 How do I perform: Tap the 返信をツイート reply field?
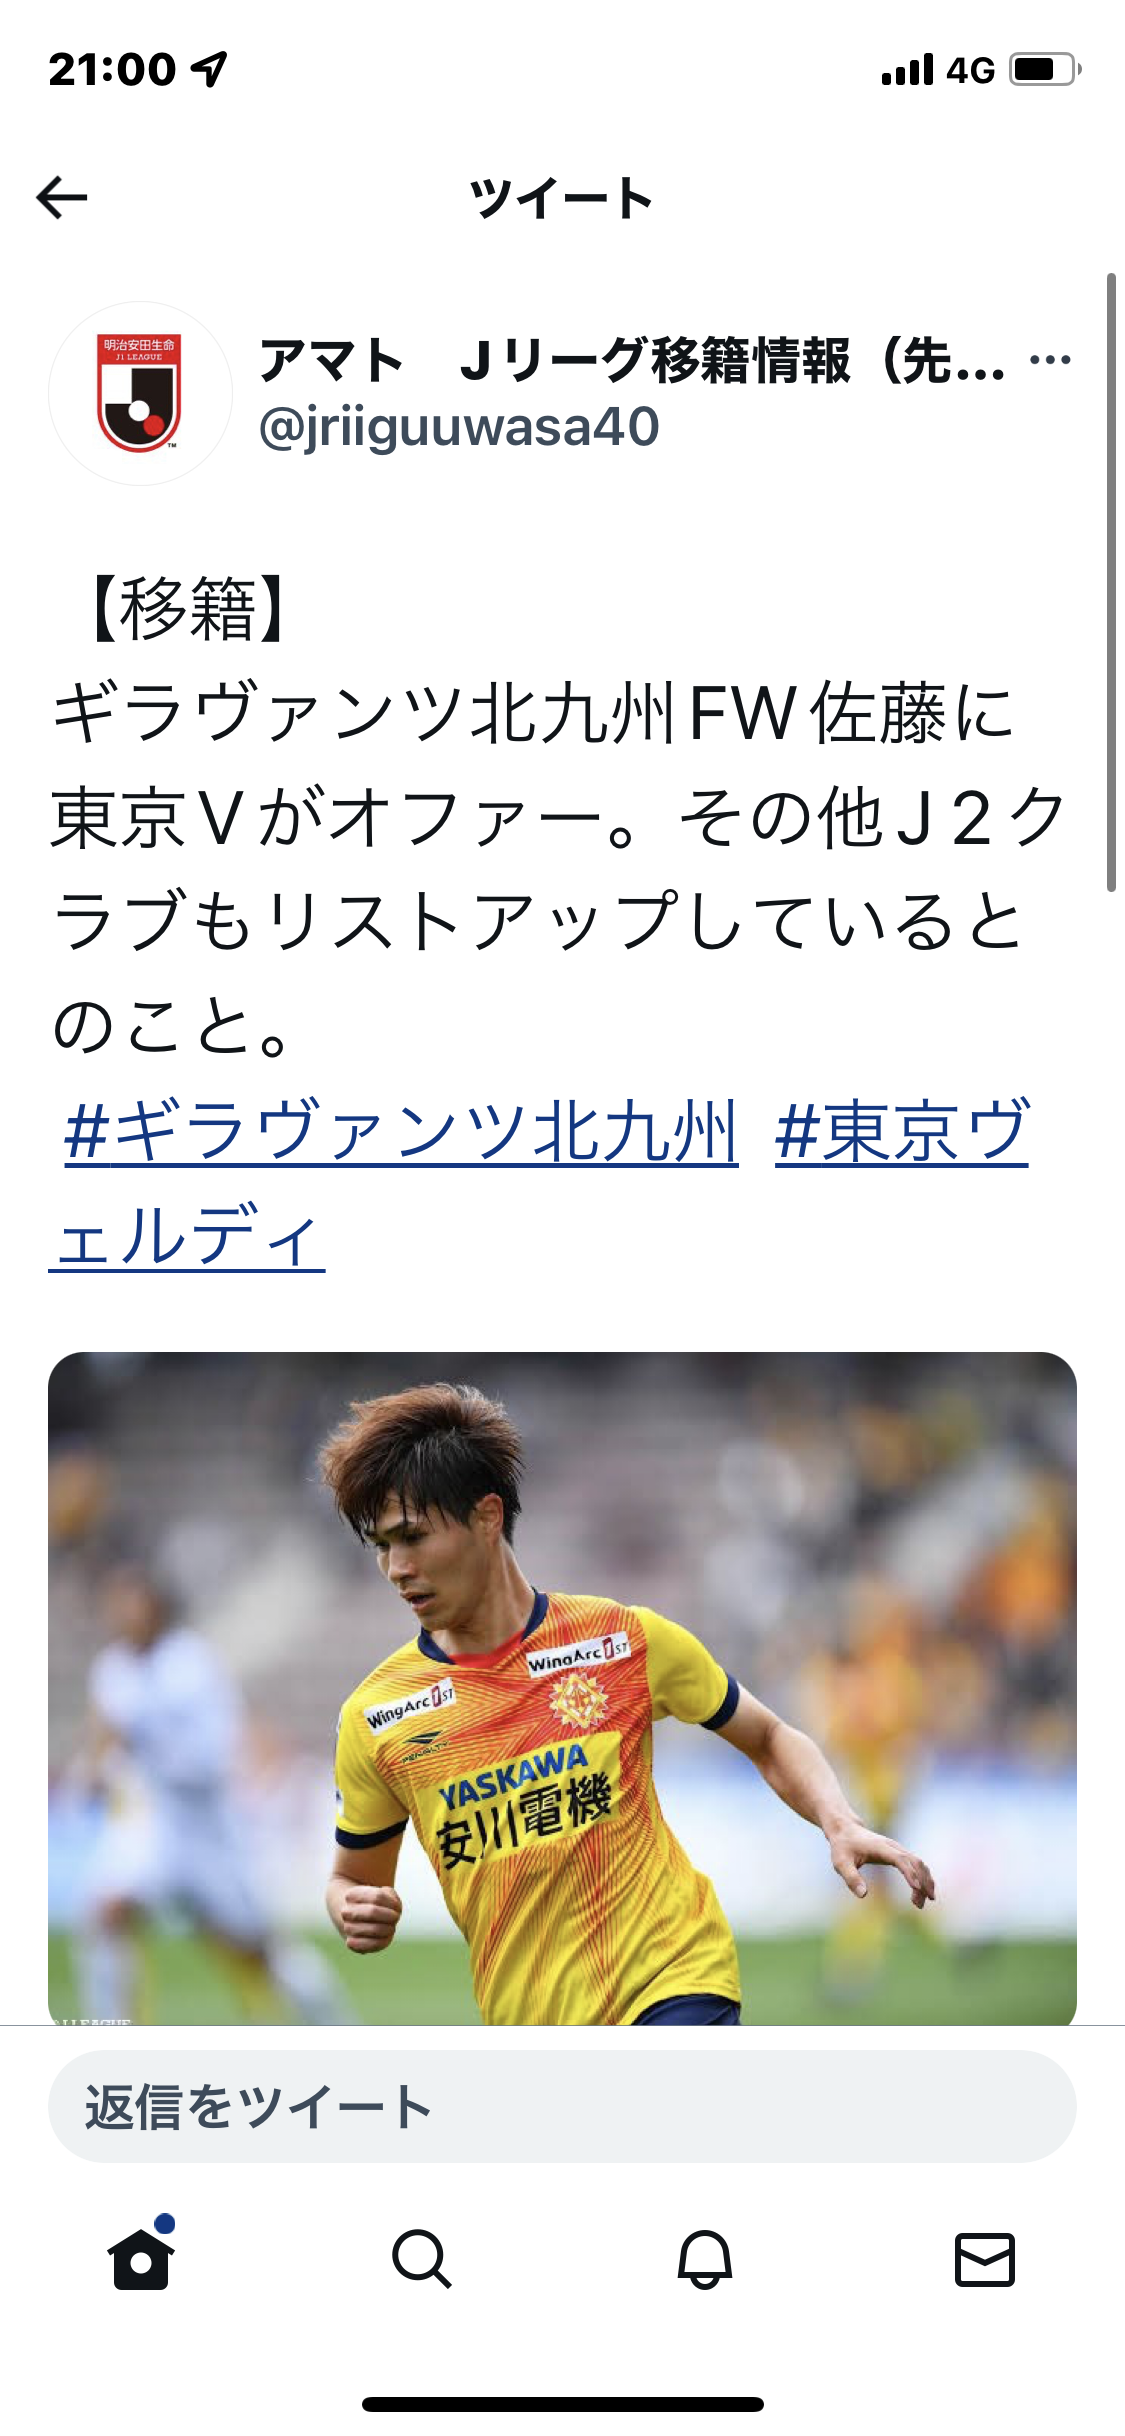click(x=562, y=2107)
